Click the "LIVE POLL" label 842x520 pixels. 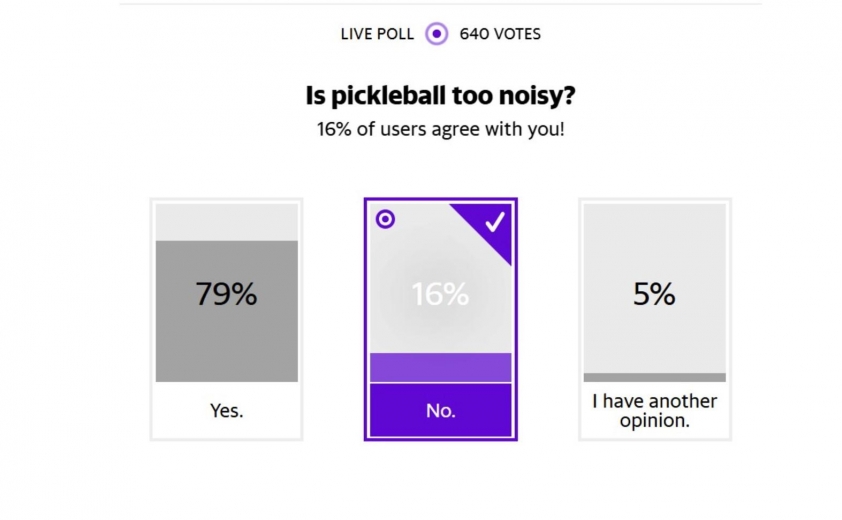[x=377, y=34]
